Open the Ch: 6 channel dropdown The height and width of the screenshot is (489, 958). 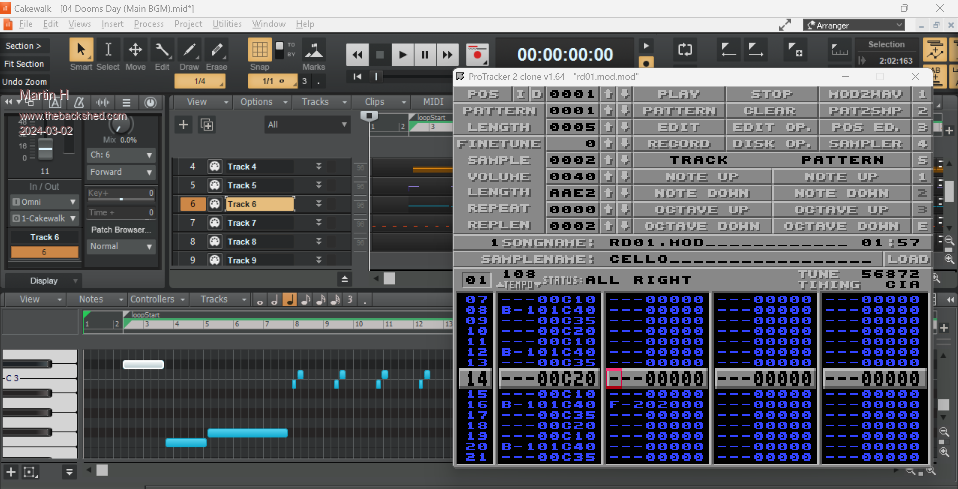point(120,155)
